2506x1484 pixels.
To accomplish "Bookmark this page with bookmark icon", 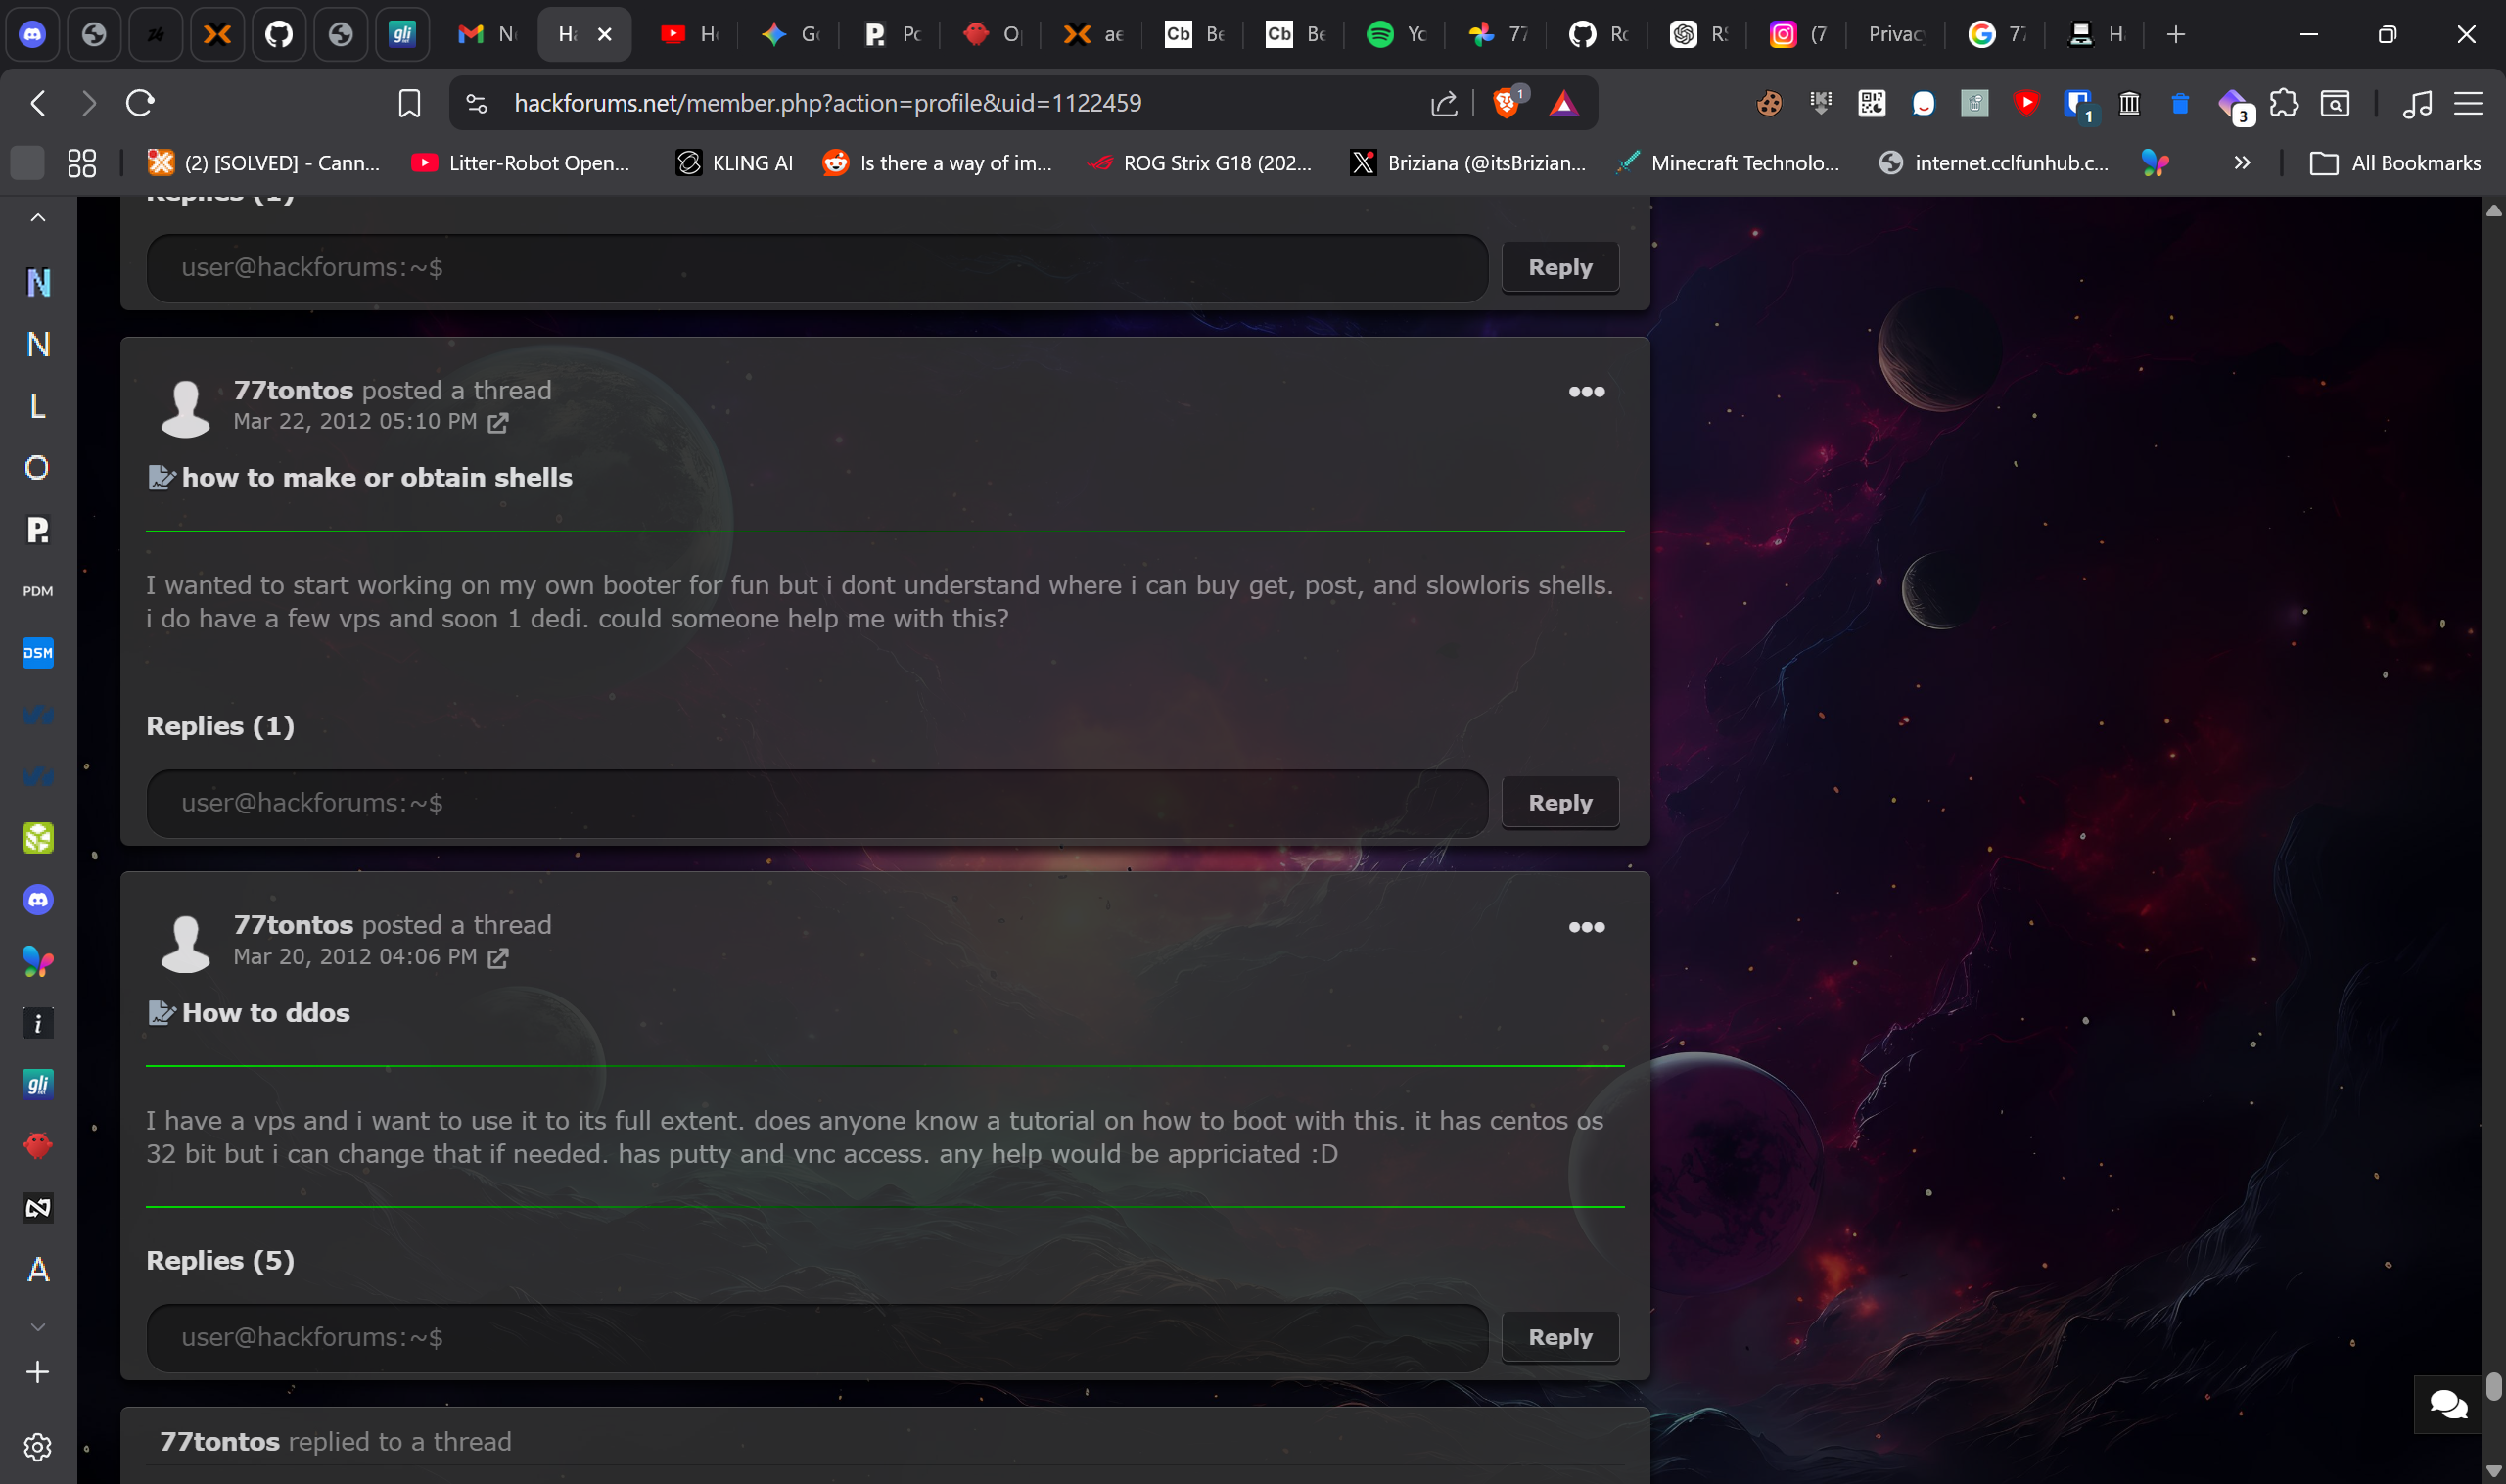I will coord(409,103).
